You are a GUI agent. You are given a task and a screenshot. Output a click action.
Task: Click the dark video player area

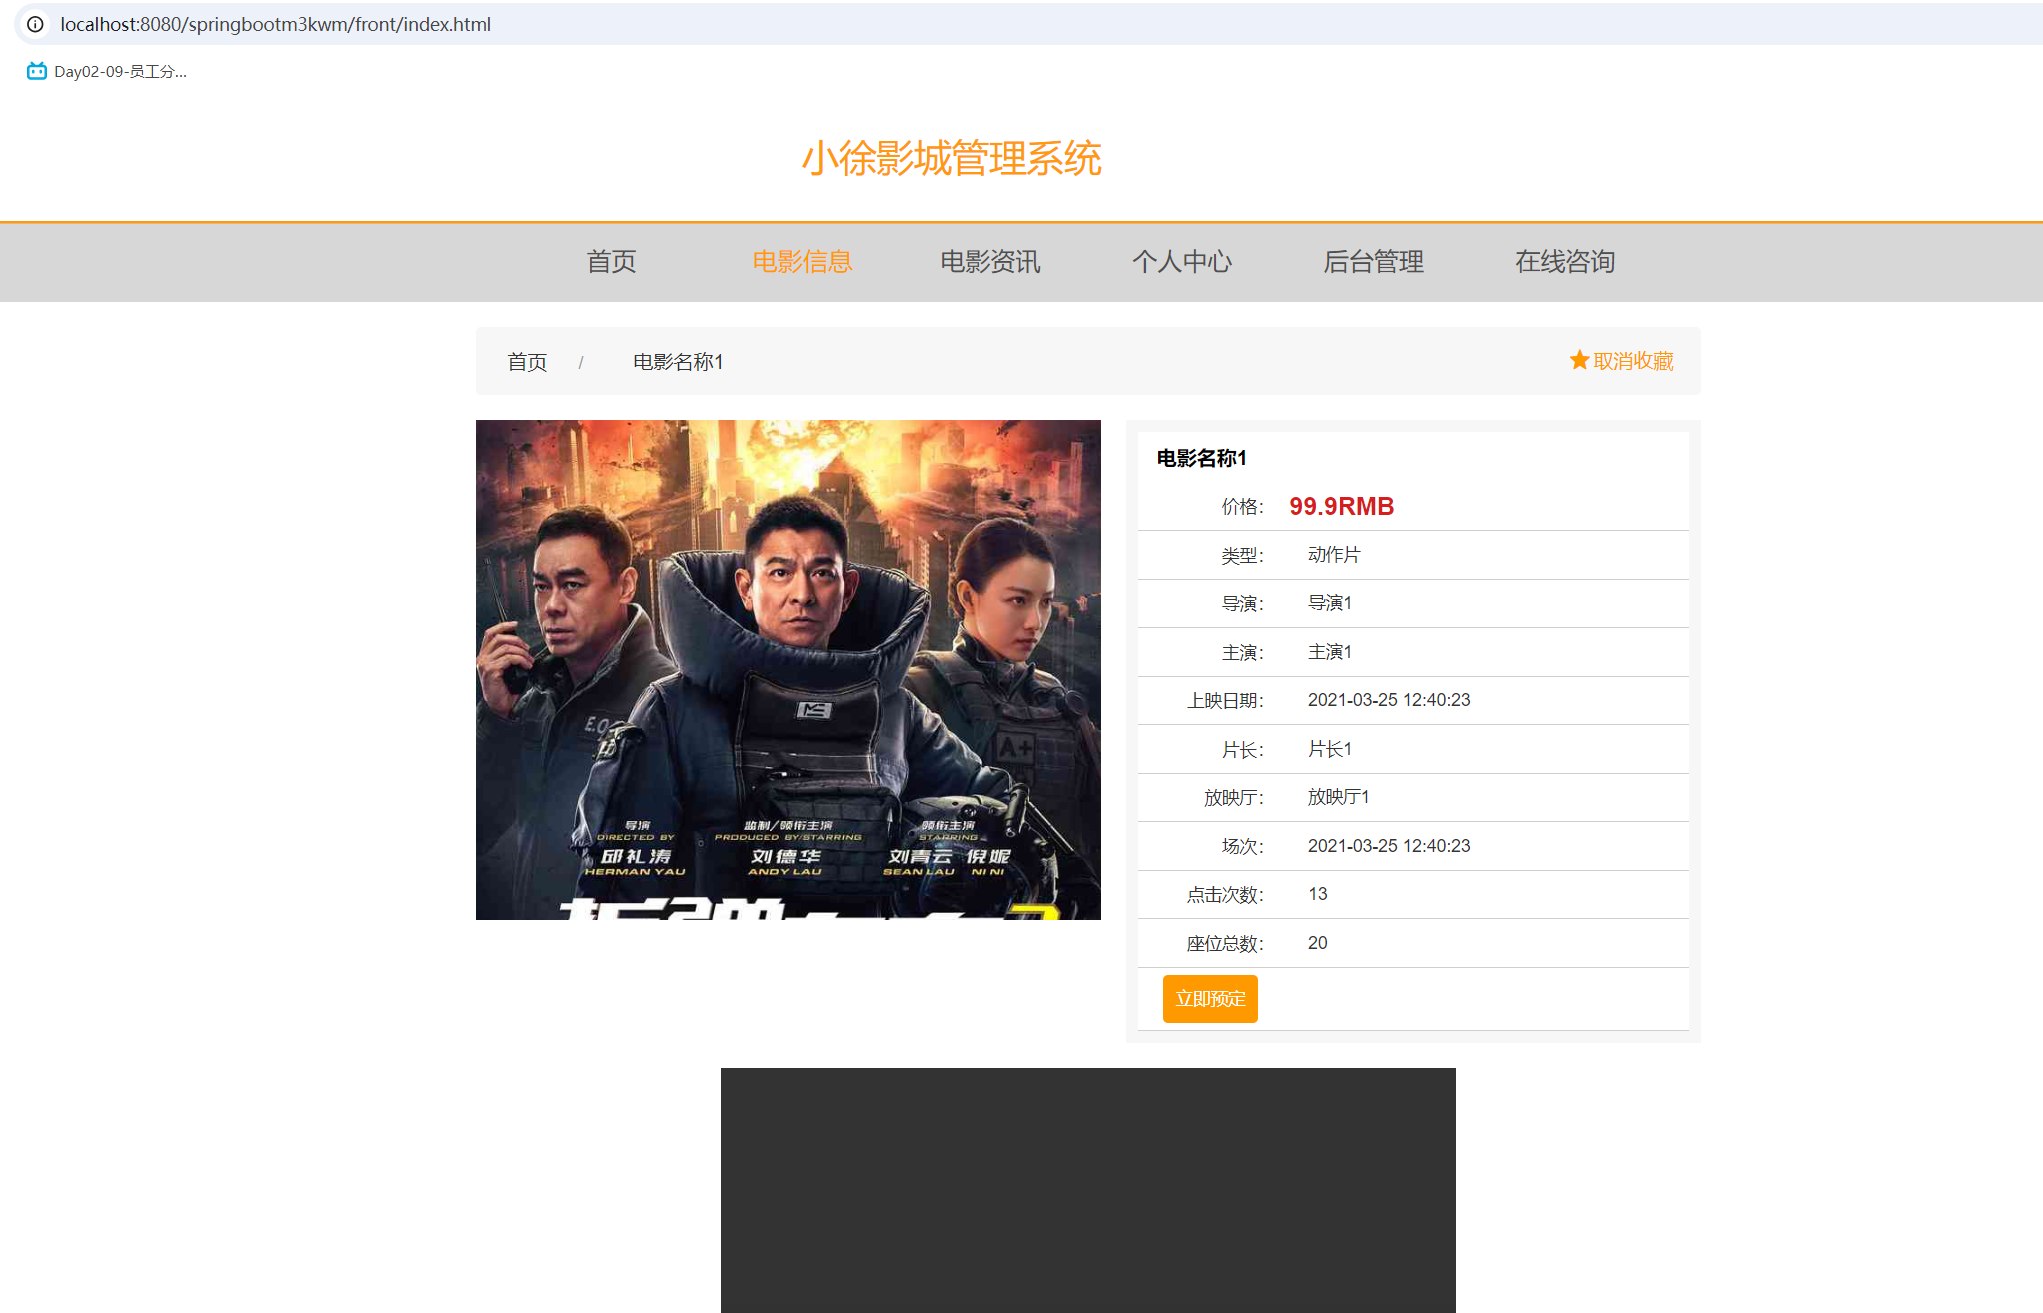point(1088,1189)
